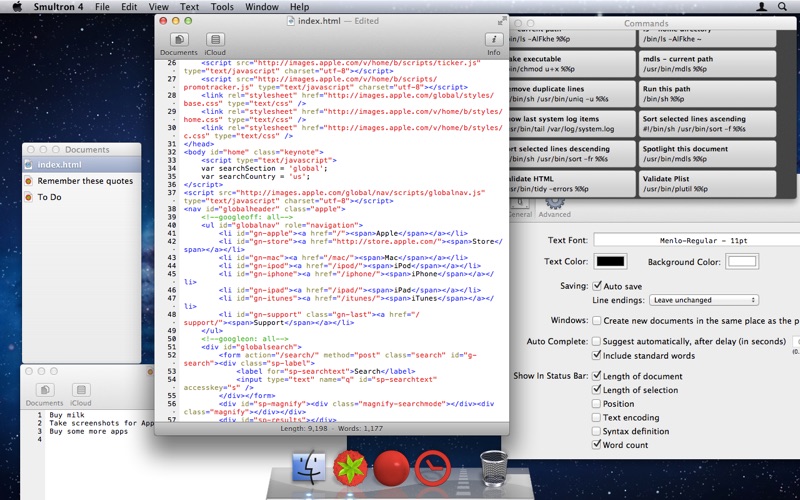Screen dimensions: 800x500
Task: Run the Validate Plist command
Action: [x=708, y=184]
